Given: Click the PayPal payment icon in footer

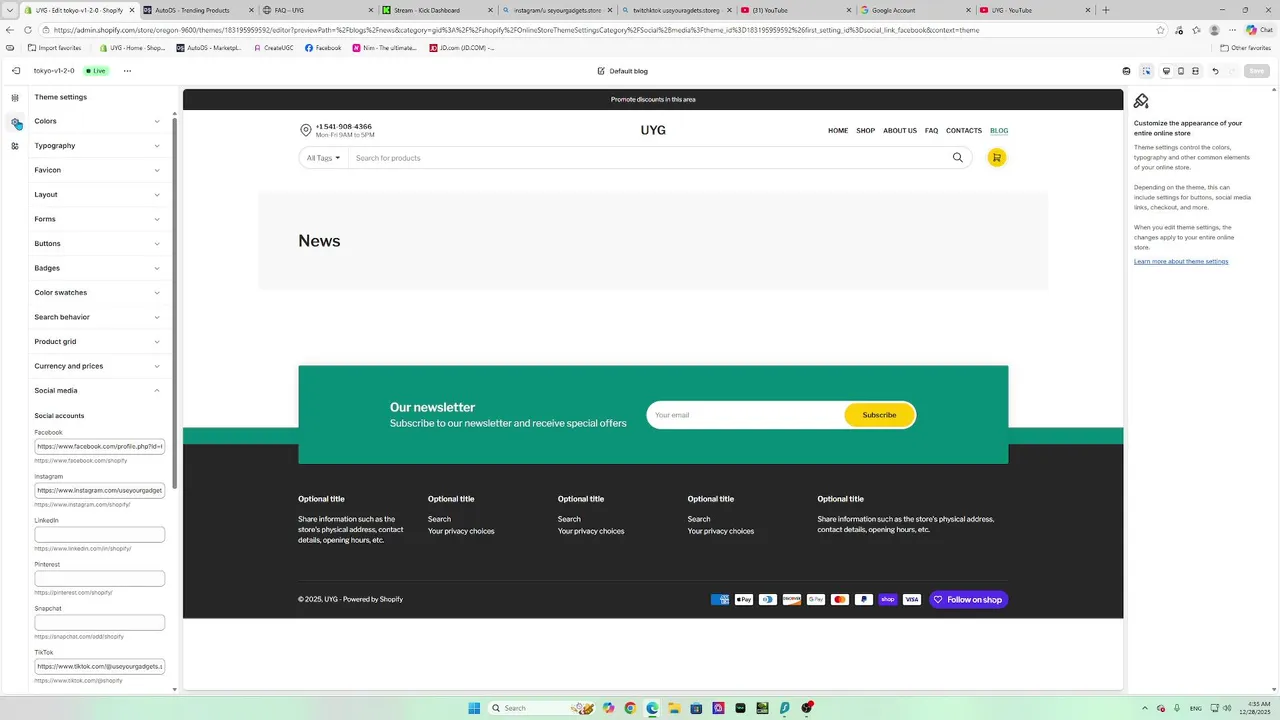Looking at the screenshot, I should (864, 600).
